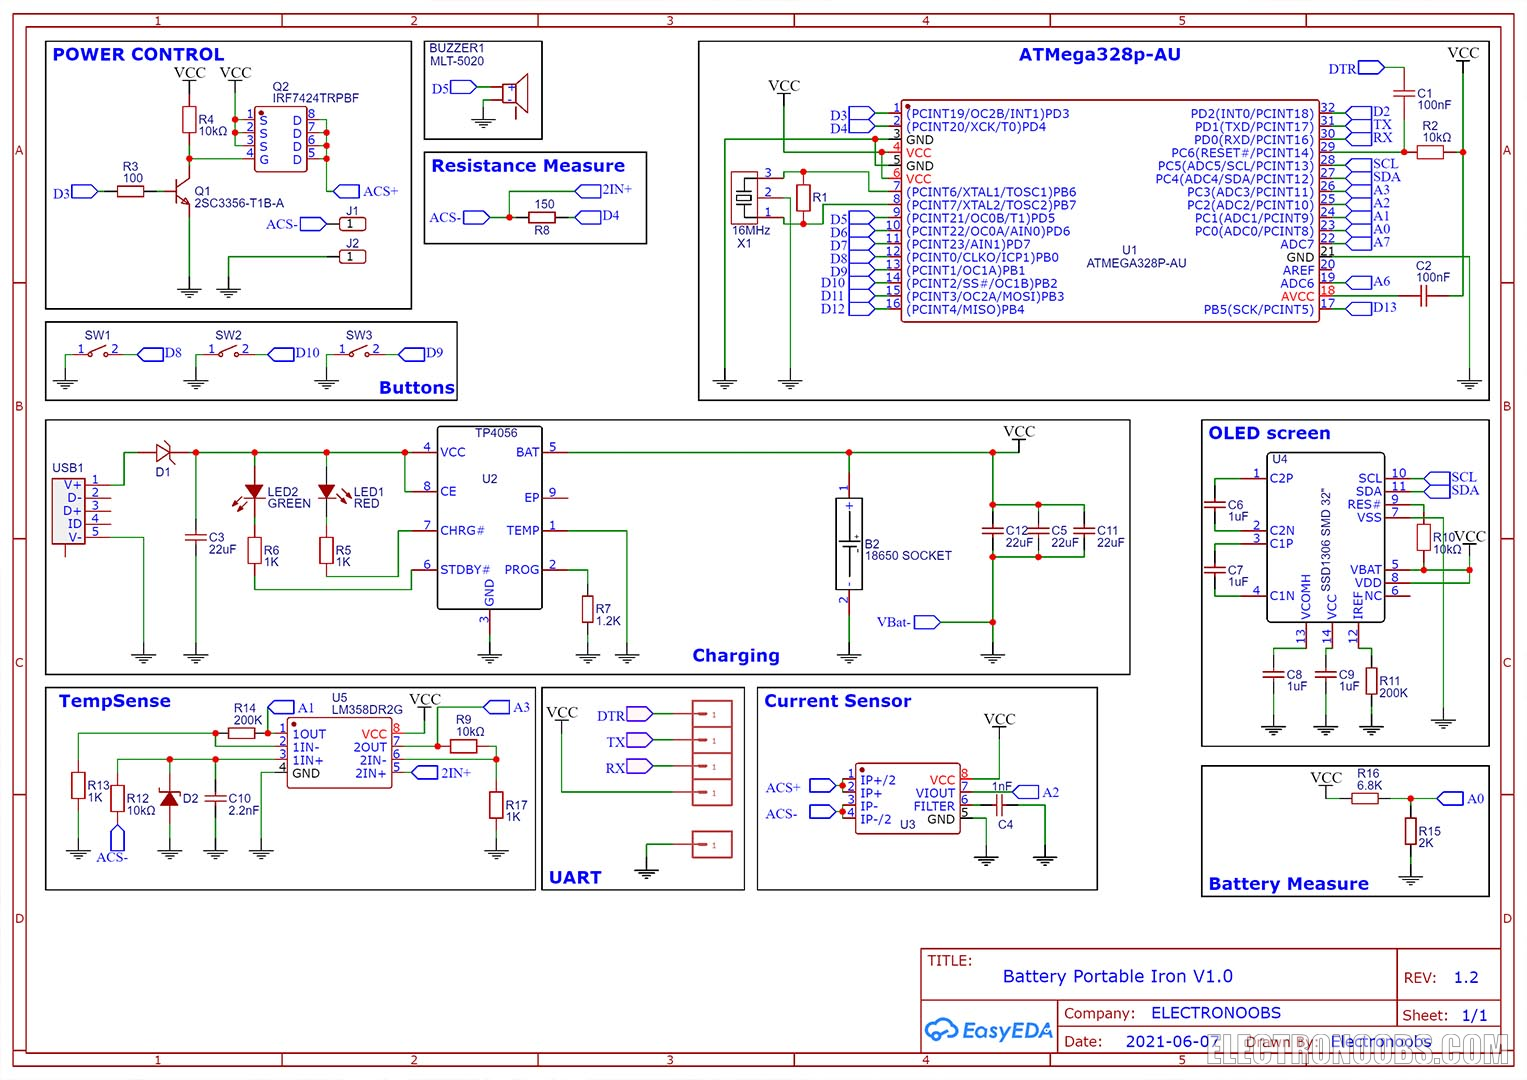Select the R11 200K resistor
The image size is (1527, 1080).
(1372, 681)
